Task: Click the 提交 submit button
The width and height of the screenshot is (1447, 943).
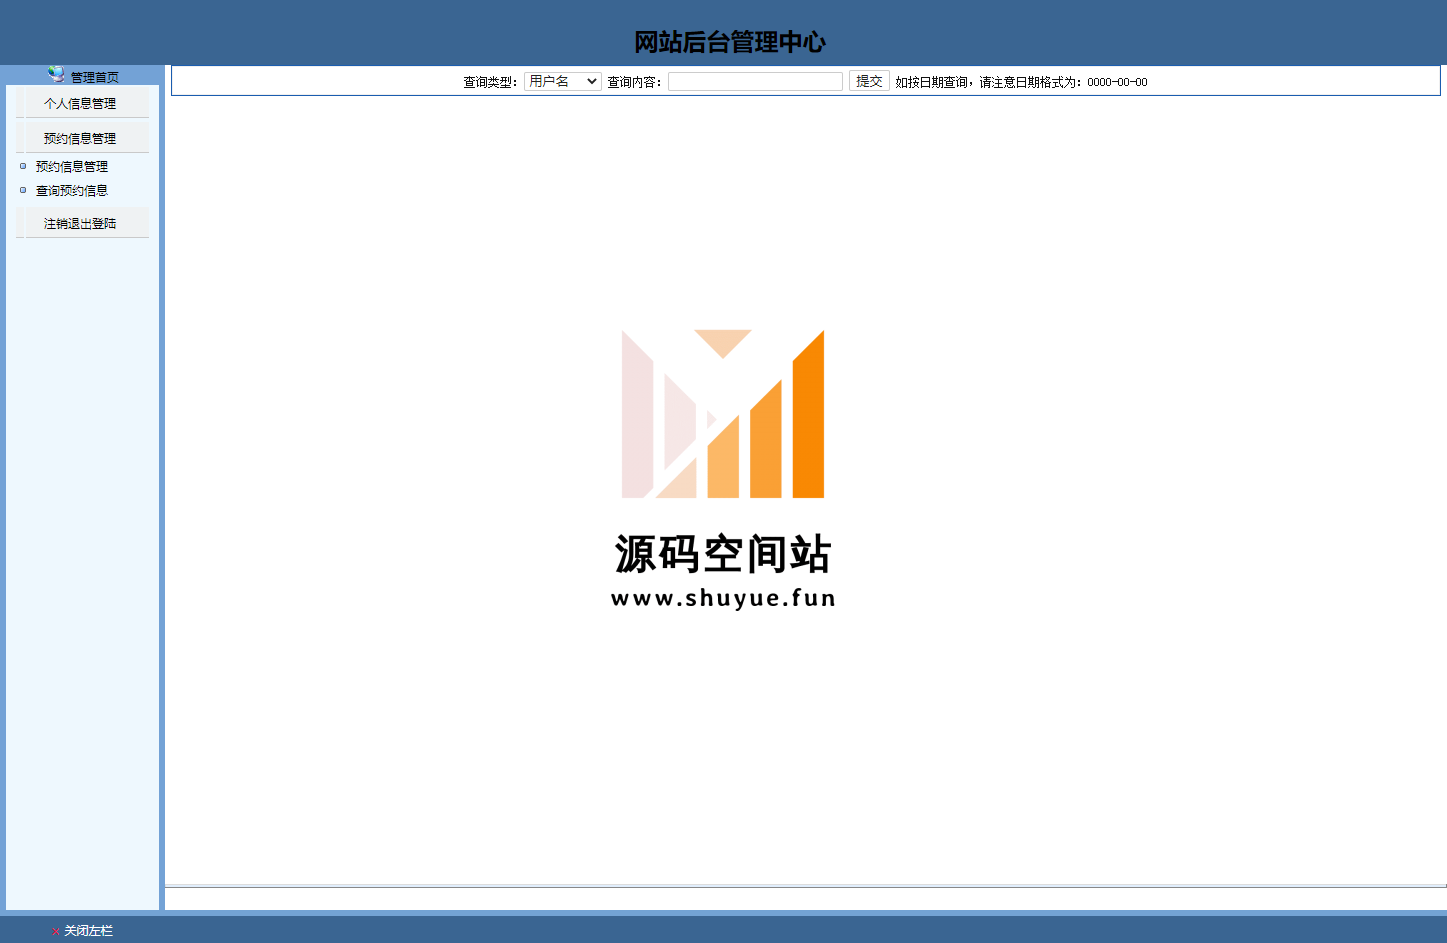Action: (x=869, y=81)
